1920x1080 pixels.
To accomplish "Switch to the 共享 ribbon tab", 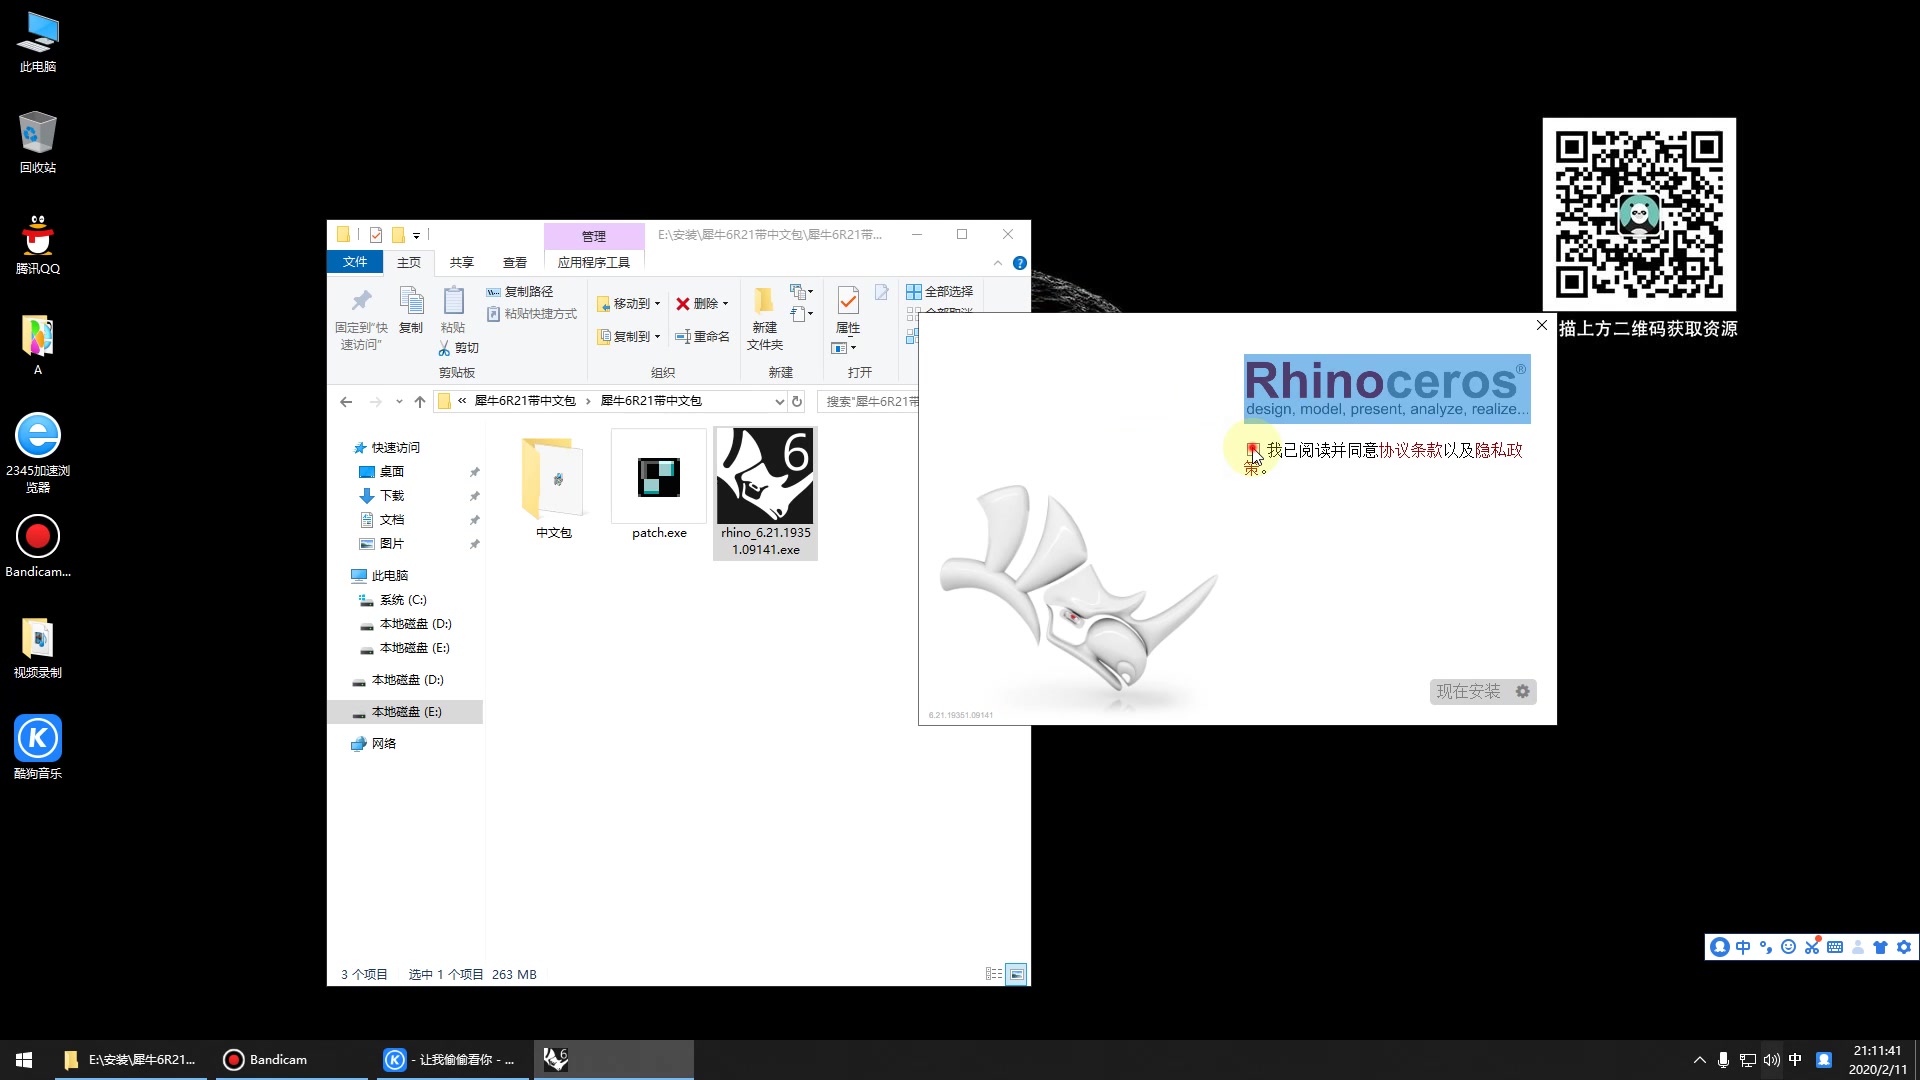I will pyautogui.click(x=461, y=262).
